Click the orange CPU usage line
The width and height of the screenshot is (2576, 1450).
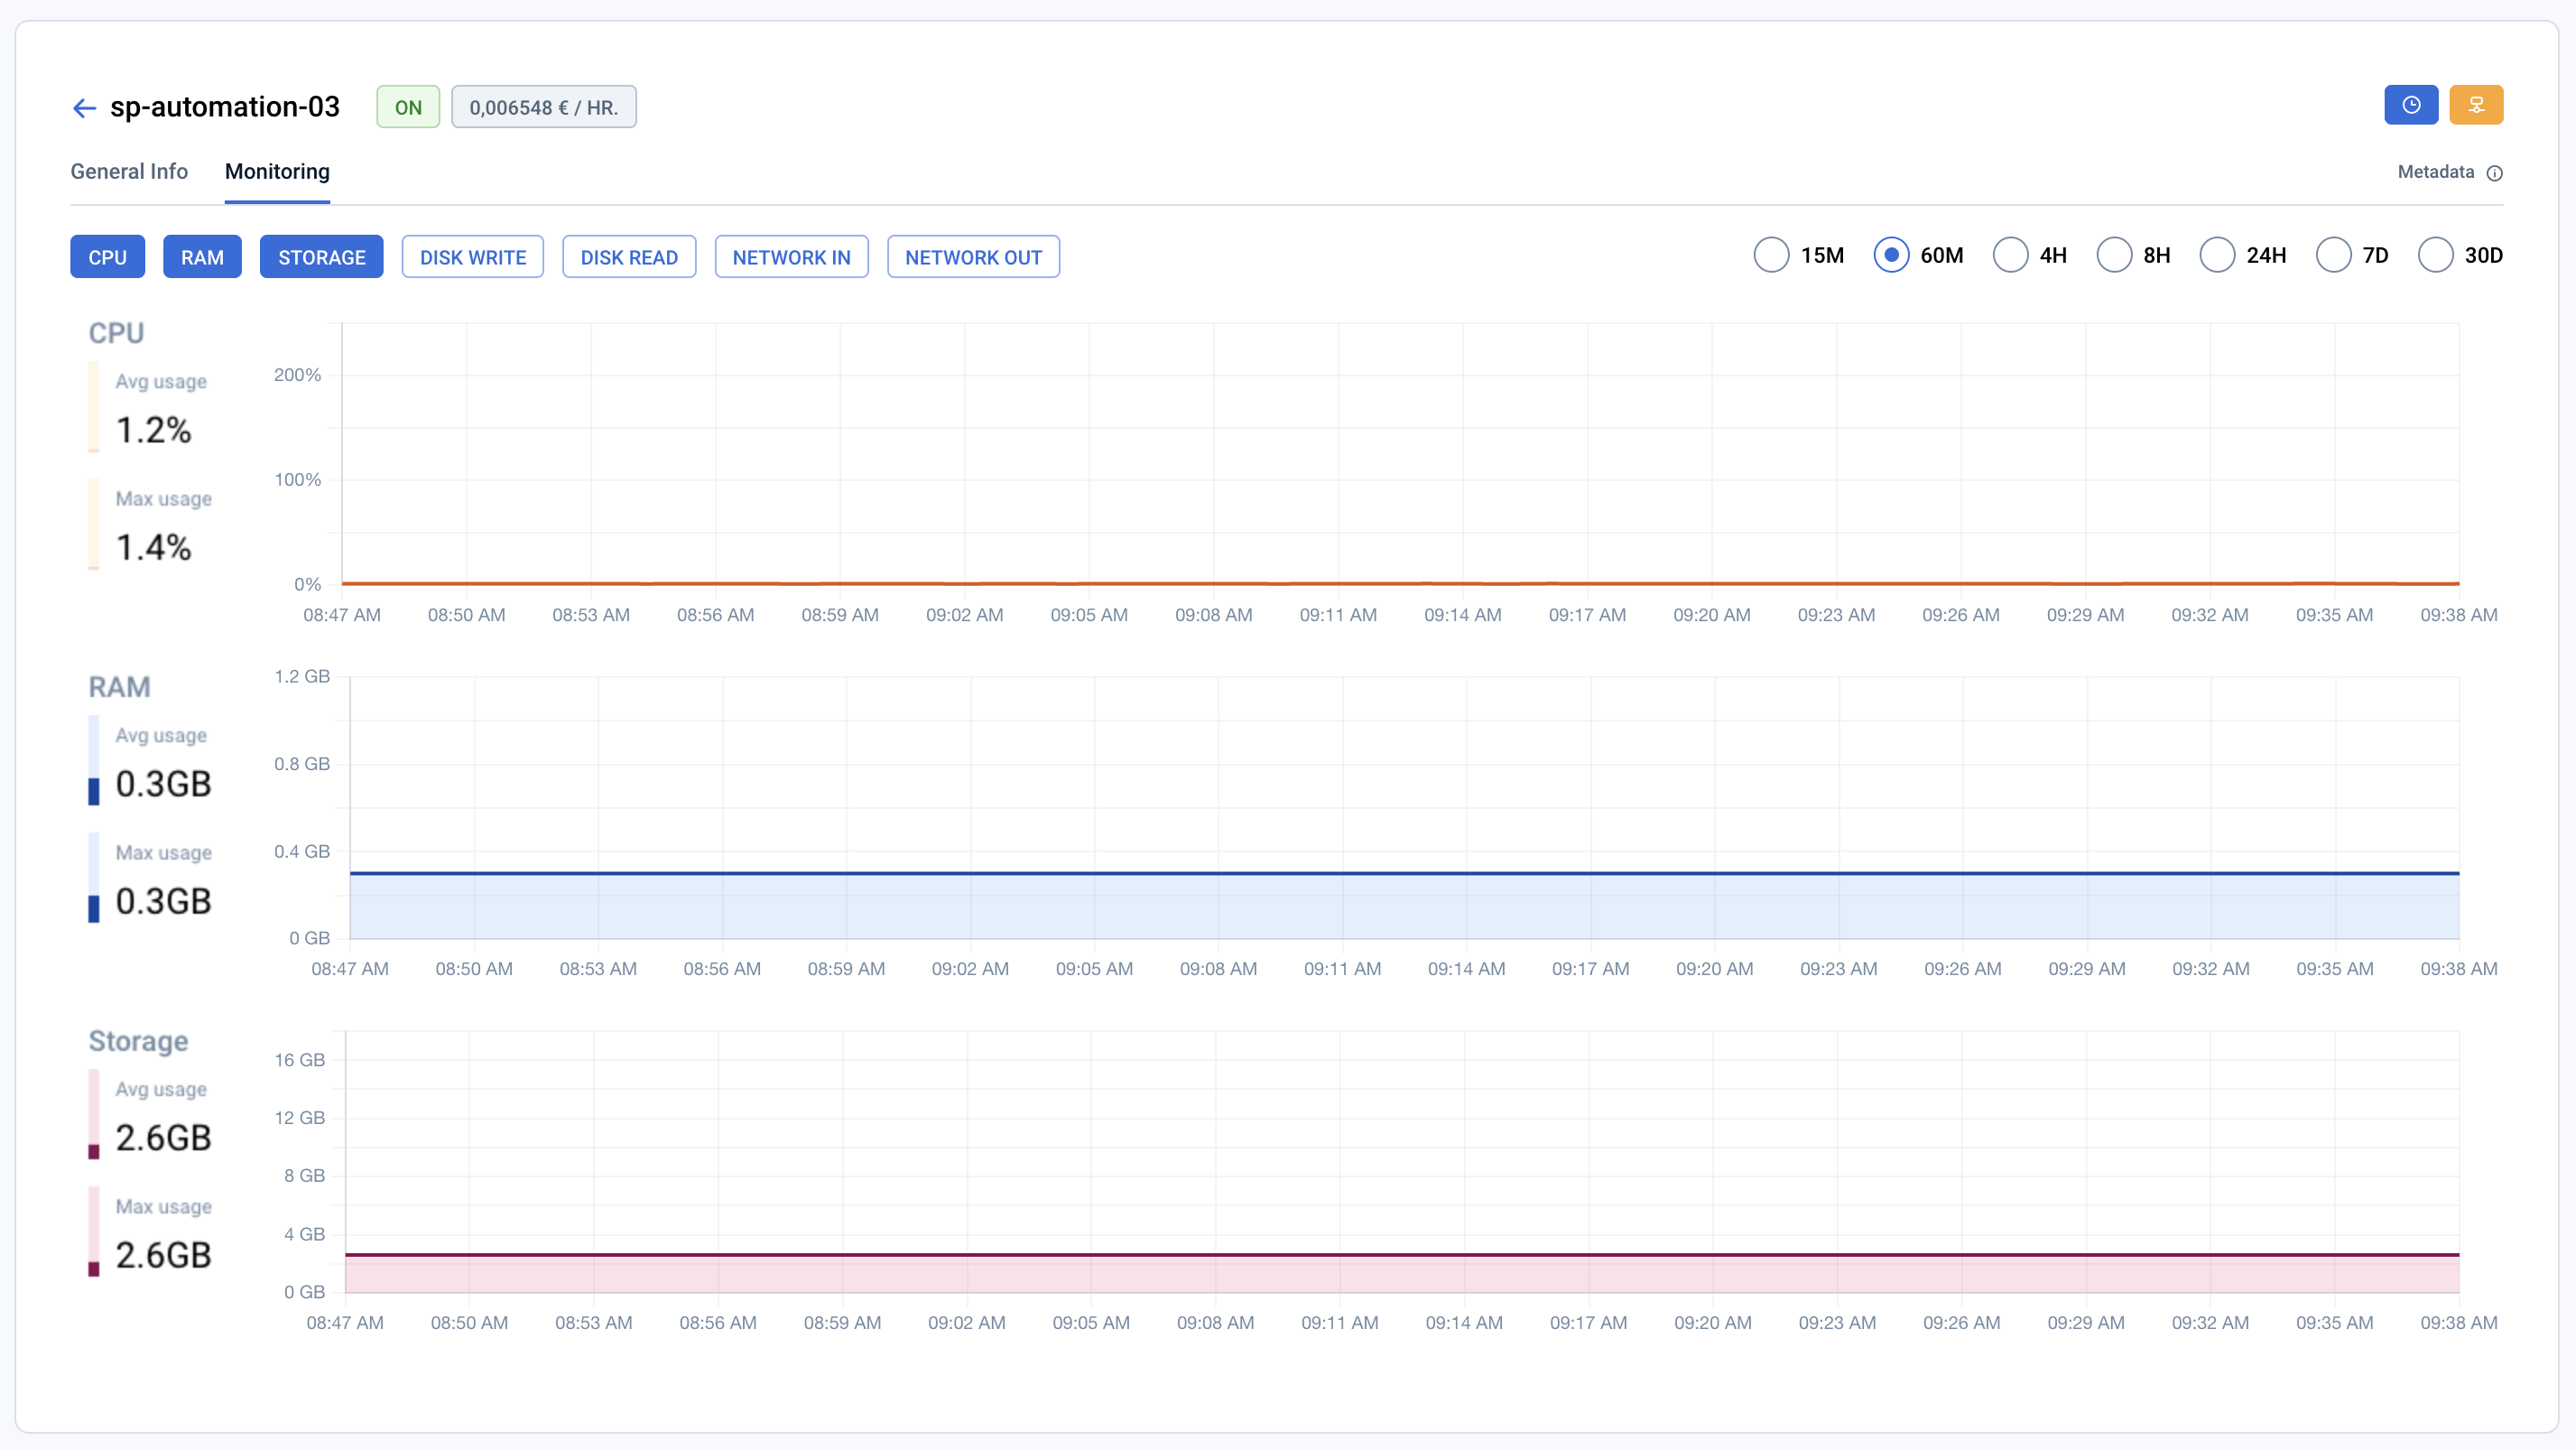click(1400, 583)
